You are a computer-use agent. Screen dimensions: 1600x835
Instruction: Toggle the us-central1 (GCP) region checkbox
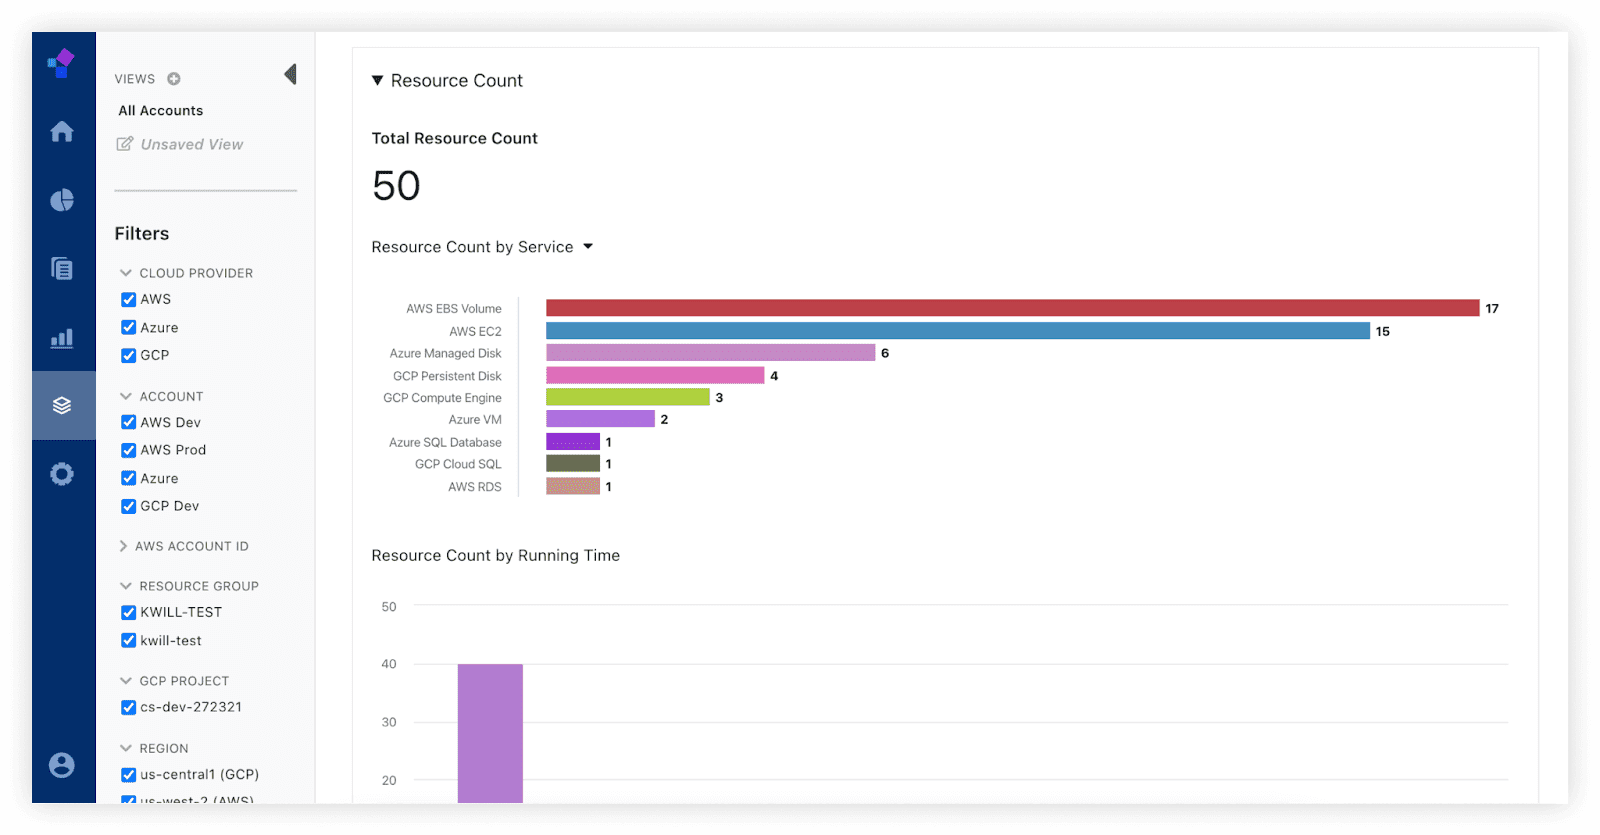[128, 774]
